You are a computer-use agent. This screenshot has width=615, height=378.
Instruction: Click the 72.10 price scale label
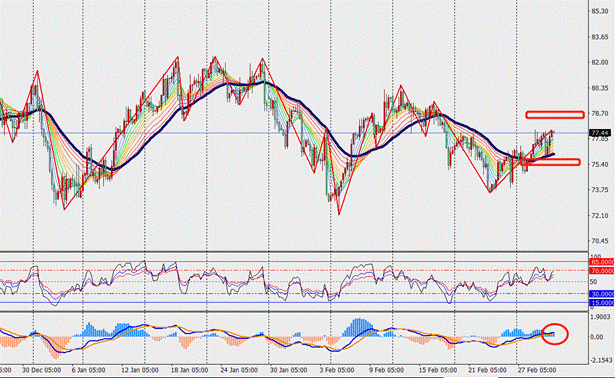pos(600,216)
